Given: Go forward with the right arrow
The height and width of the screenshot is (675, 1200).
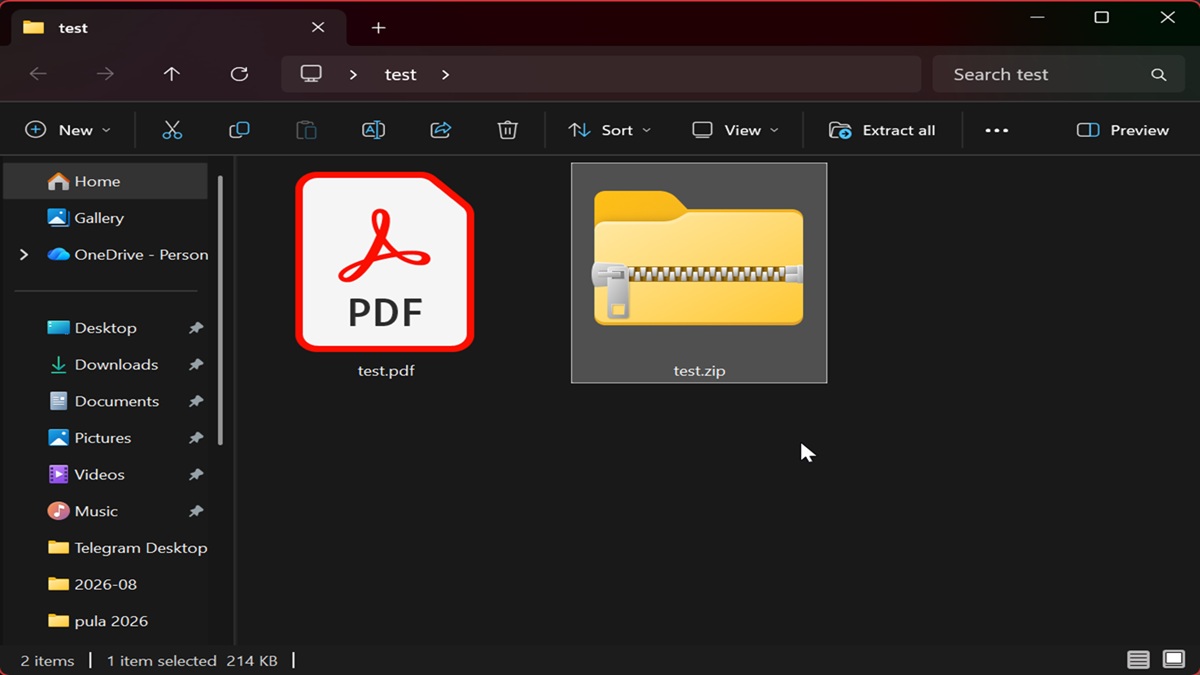Looking at the screenshot, I should coord(105,74).
